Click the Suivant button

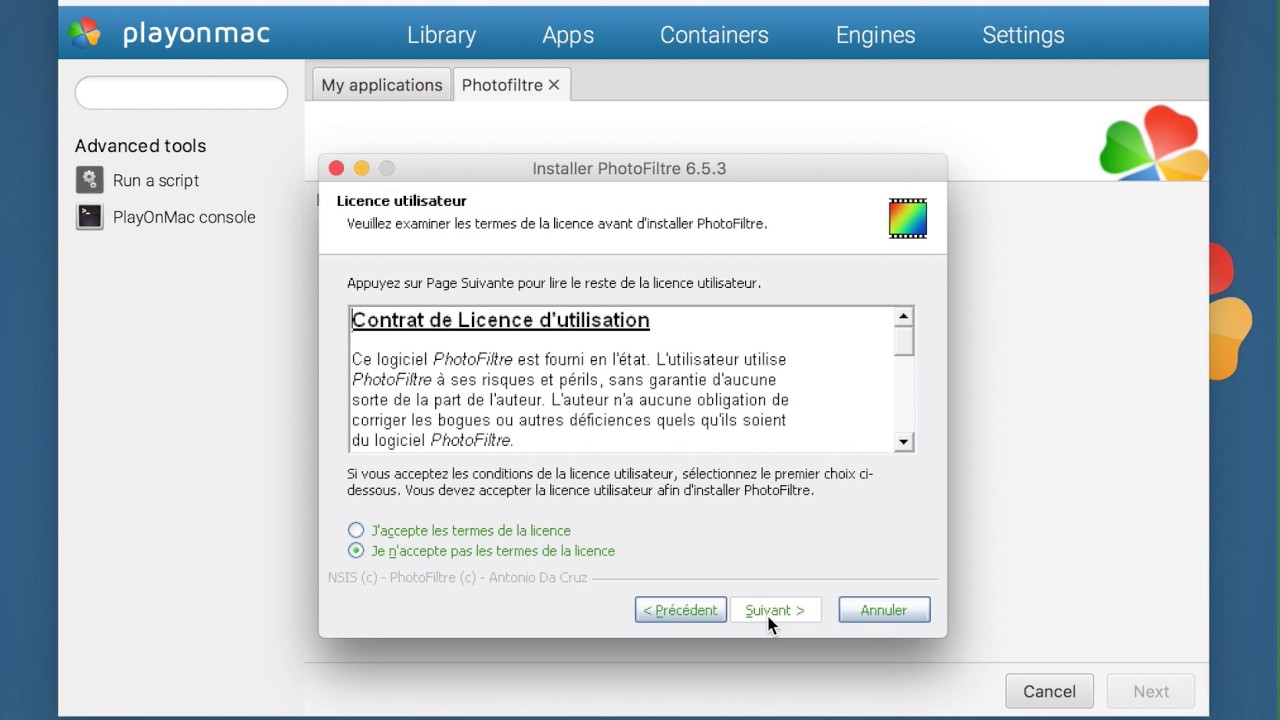tap(775, 610)
